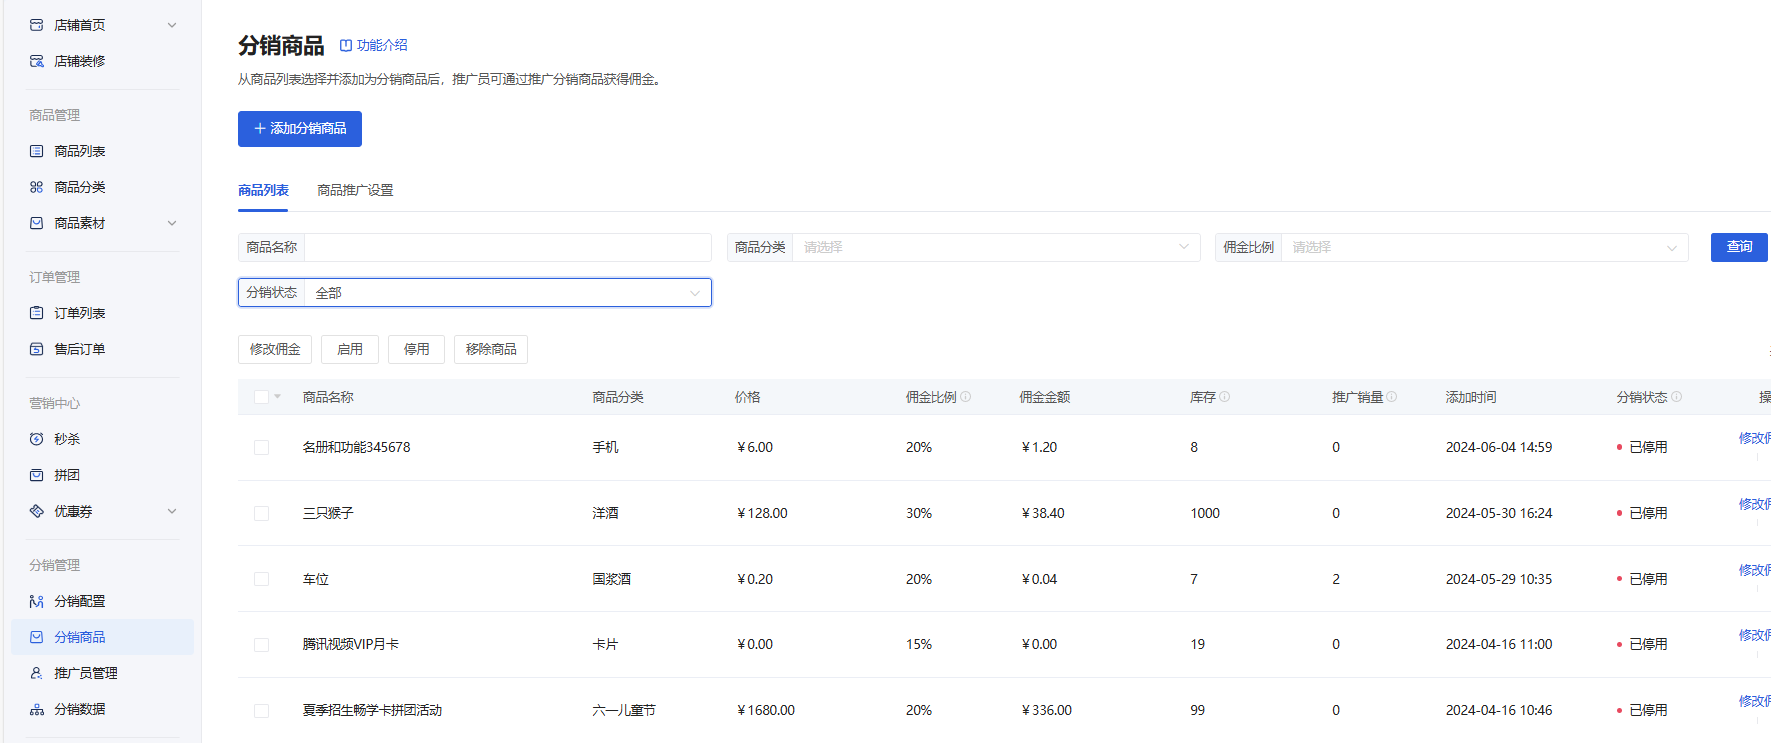Click the info icon beside 分销状态 column header
The width and height of the screenshot is (1771, 743).
coord(1677,397)
